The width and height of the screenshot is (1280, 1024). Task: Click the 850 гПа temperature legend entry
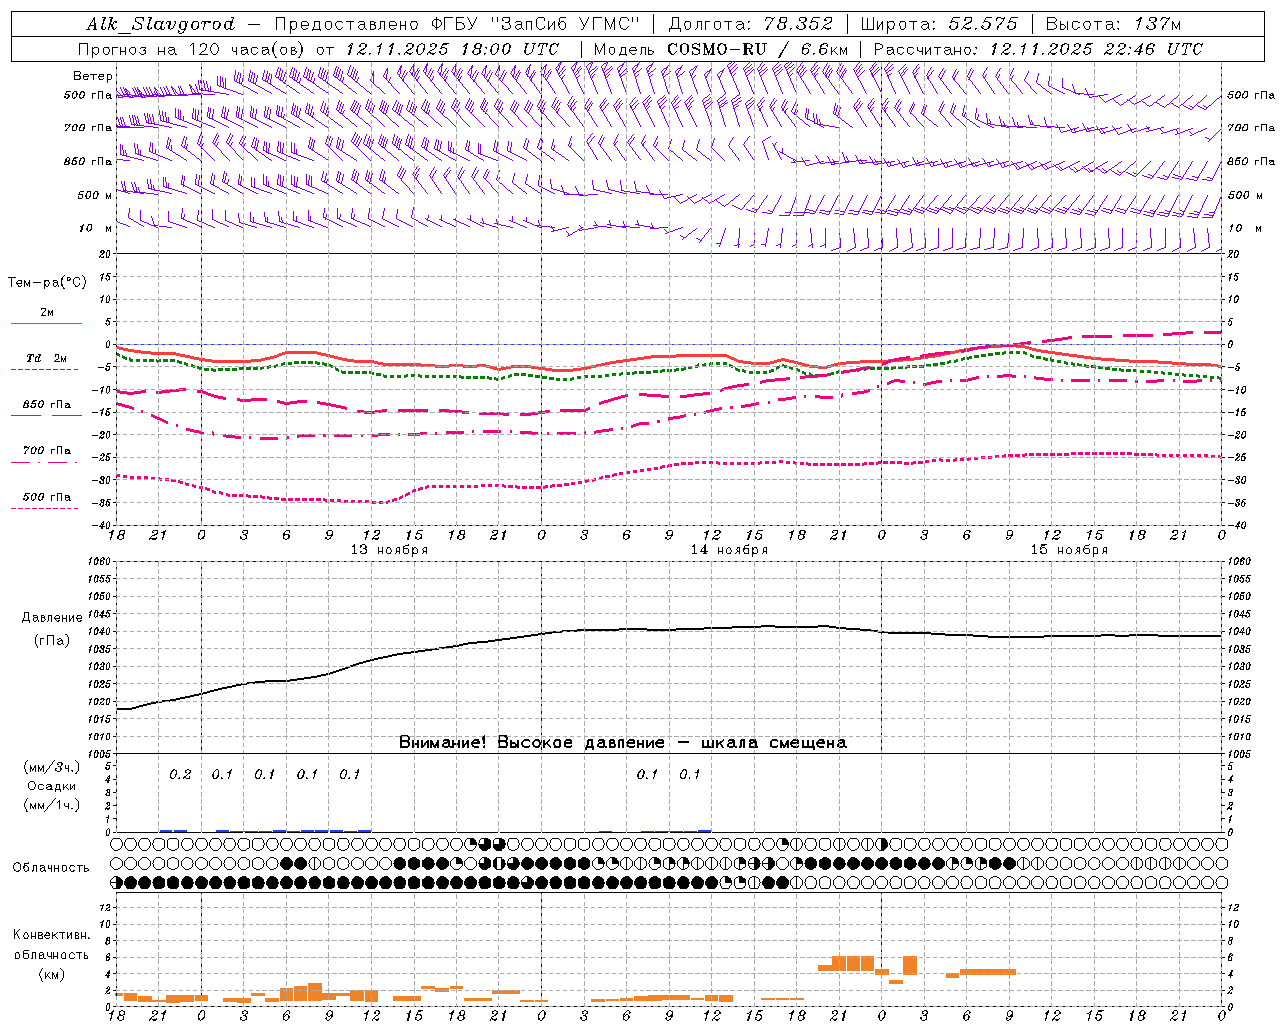pos(47,405)
